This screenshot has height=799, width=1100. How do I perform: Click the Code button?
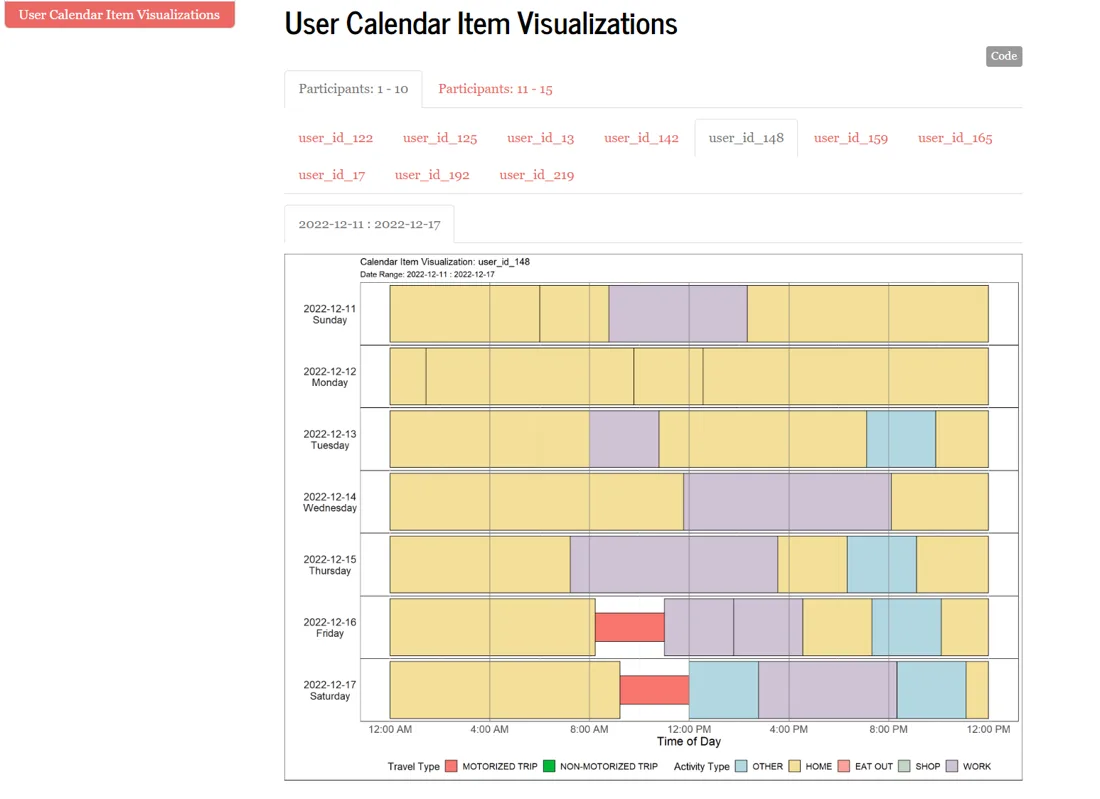point(1003,56)
